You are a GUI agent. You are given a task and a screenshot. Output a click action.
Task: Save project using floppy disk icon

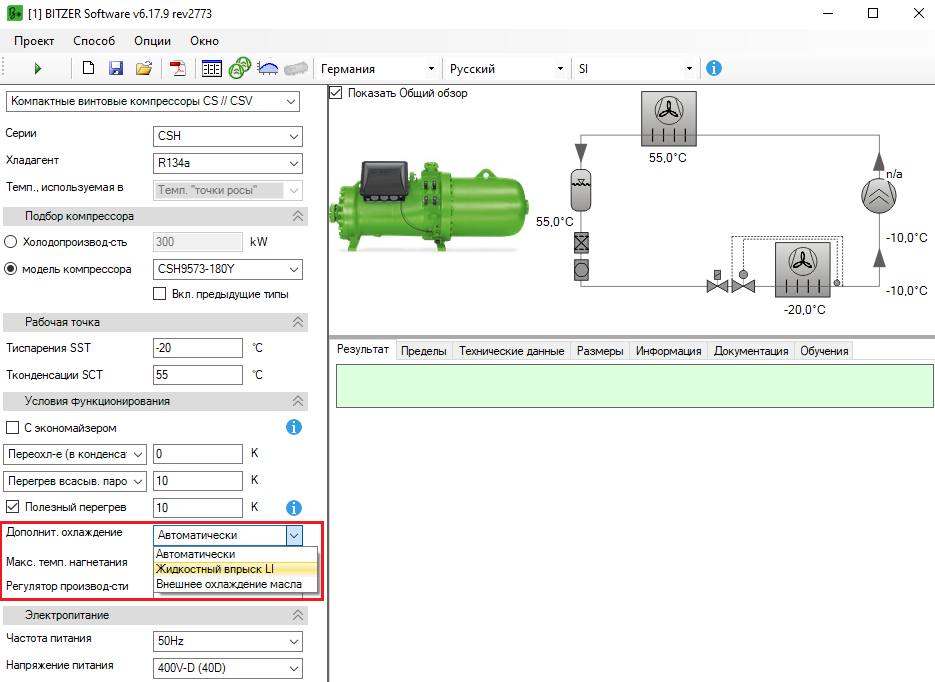(x=116, y=69)
